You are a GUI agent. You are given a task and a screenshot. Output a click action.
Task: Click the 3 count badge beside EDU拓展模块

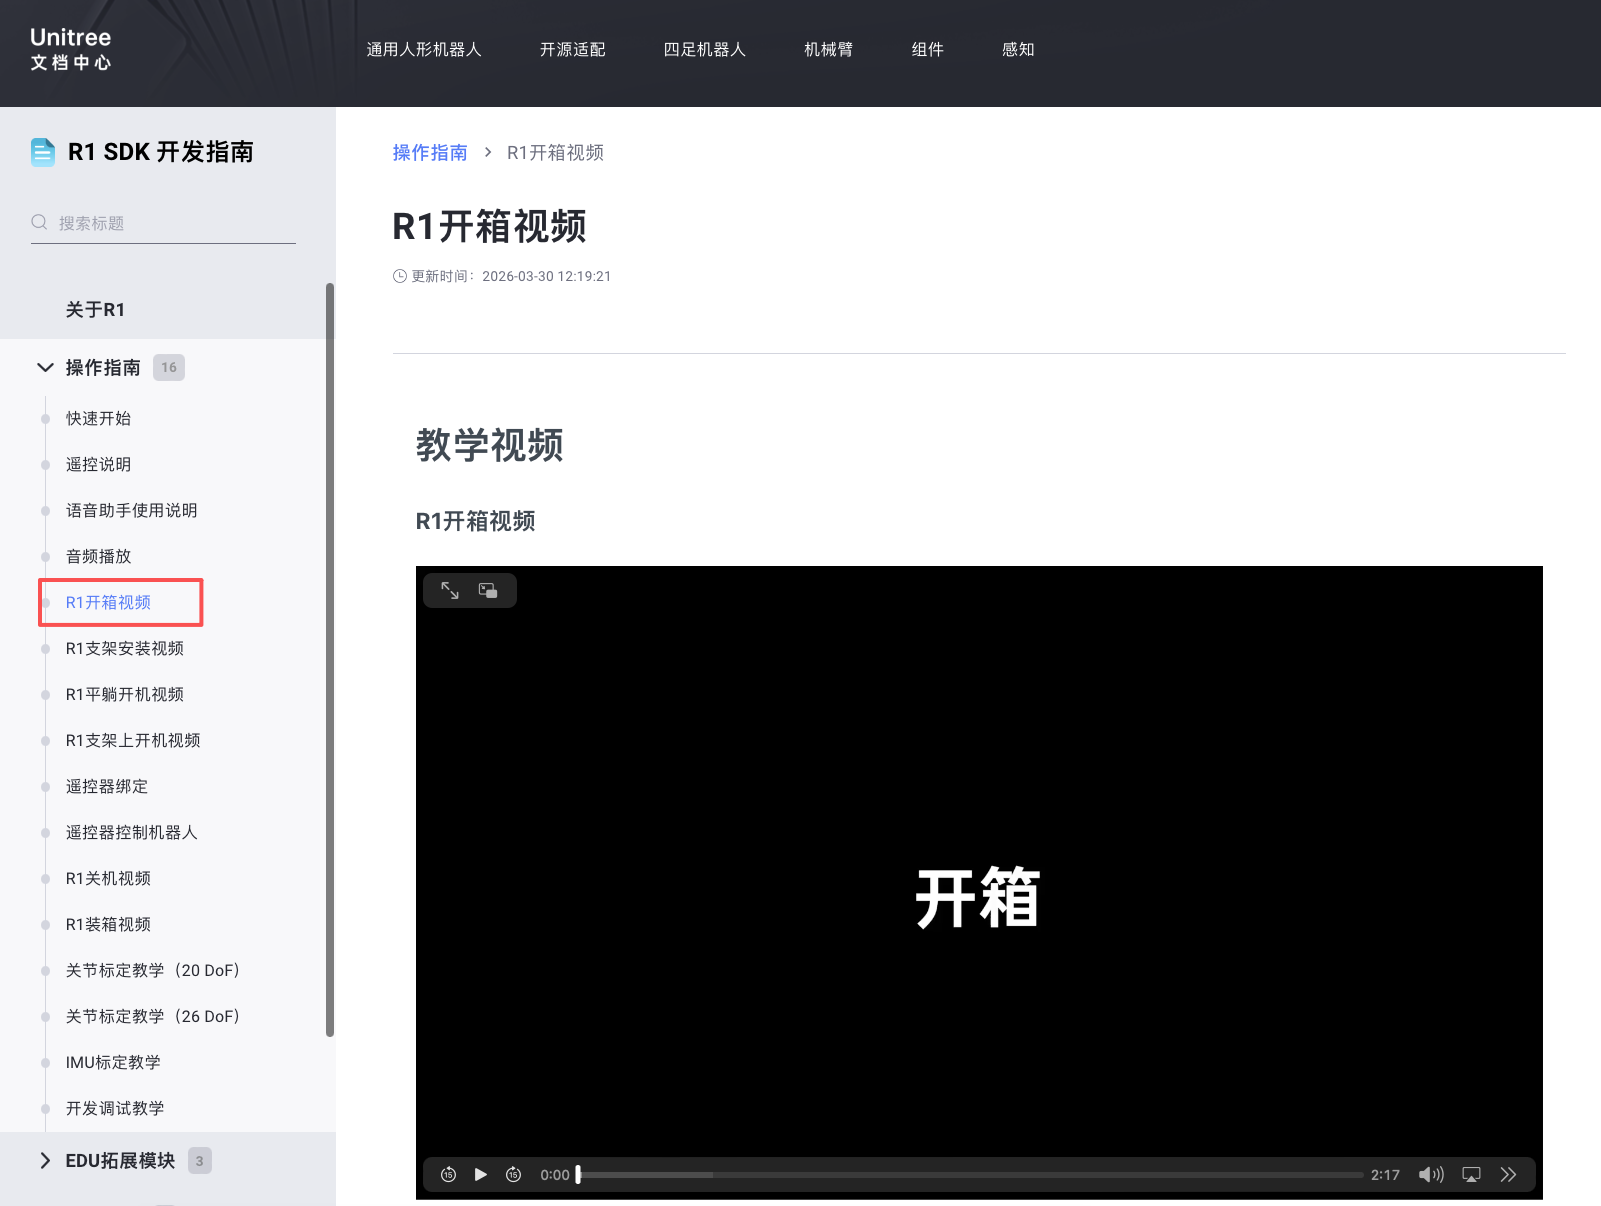coord(200,1160)
